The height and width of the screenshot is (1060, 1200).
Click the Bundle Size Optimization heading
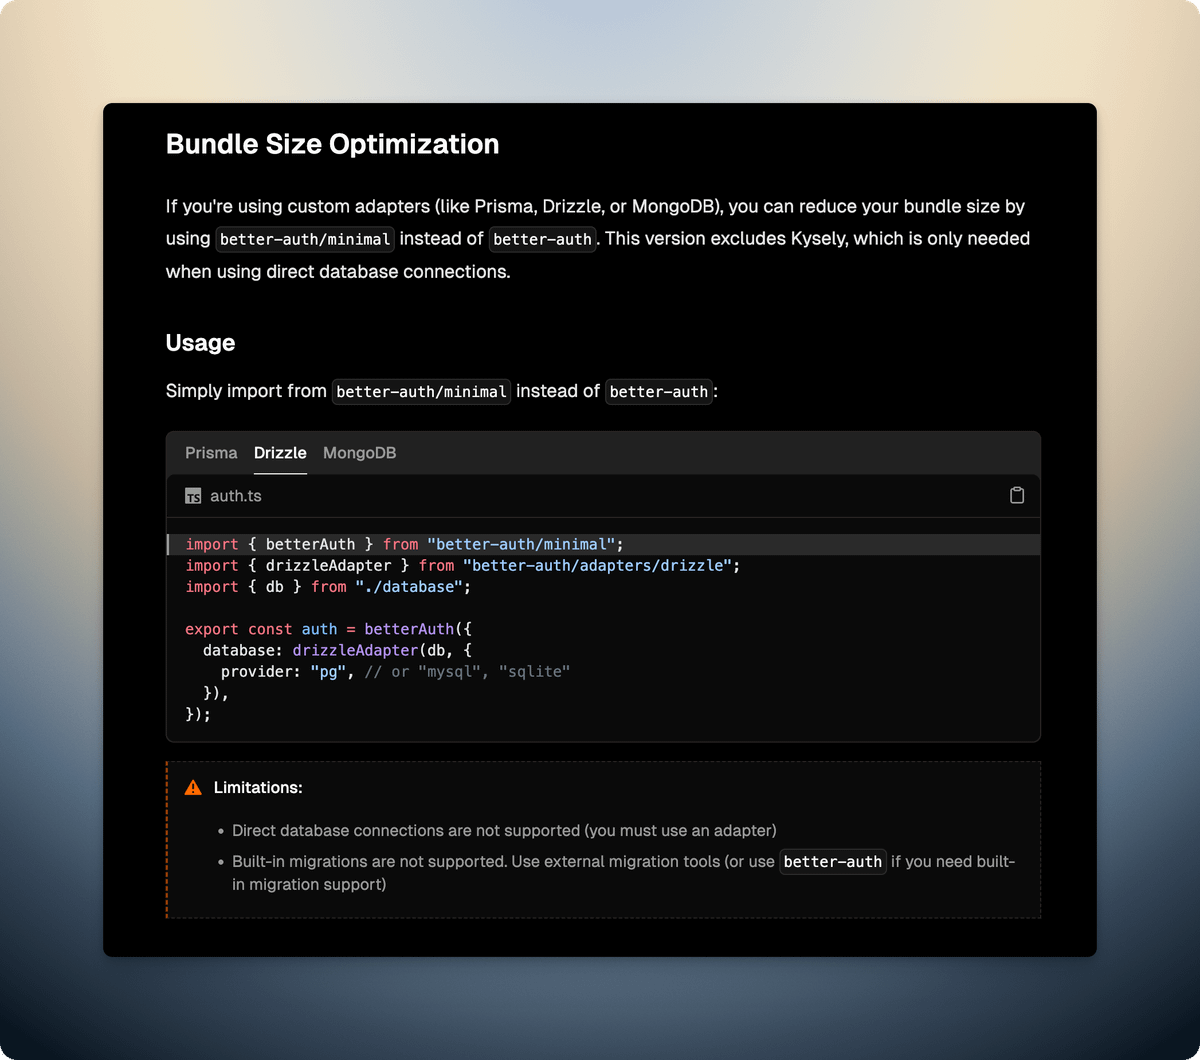click(x=332, y=144)
